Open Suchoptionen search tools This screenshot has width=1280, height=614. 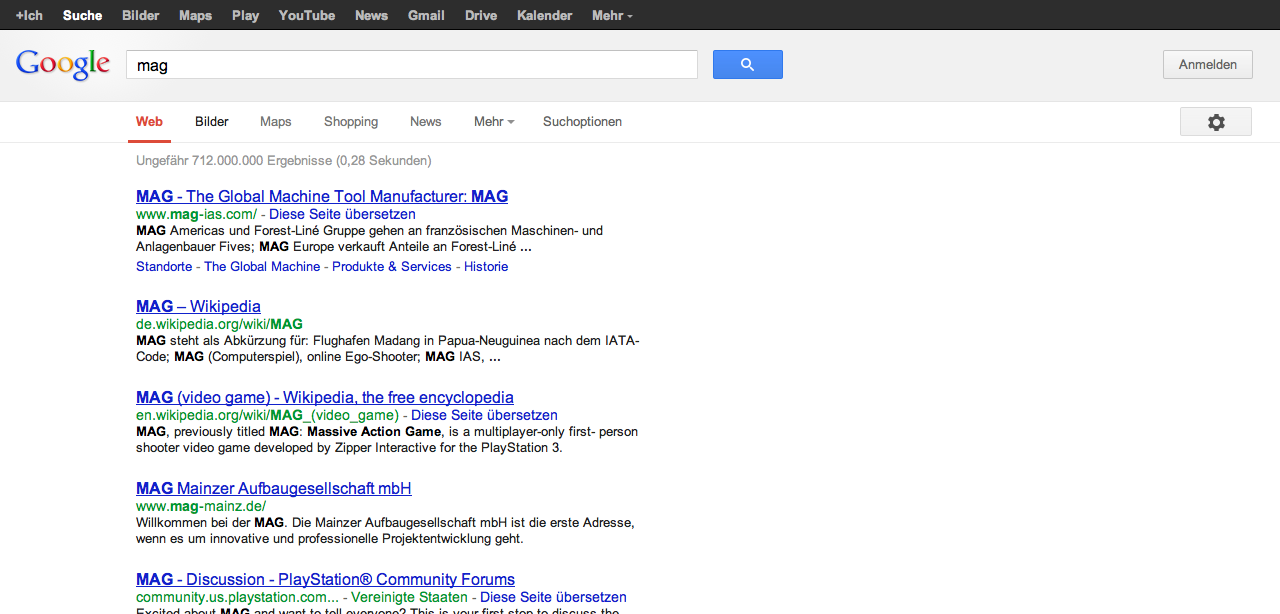click(x=582, y=122)
